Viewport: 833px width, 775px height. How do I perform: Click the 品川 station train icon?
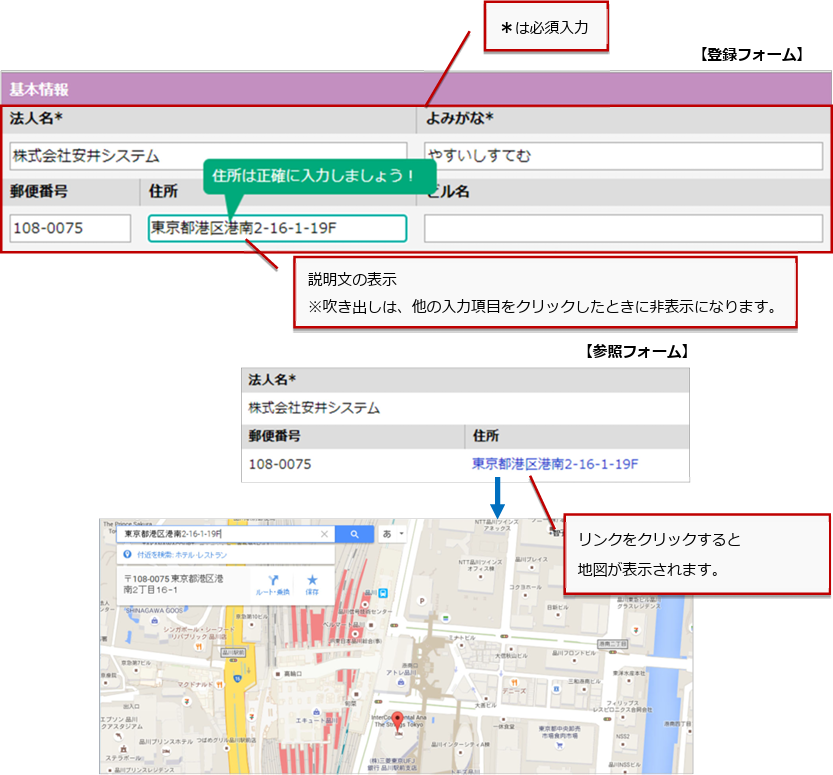(x=383, y=593)
